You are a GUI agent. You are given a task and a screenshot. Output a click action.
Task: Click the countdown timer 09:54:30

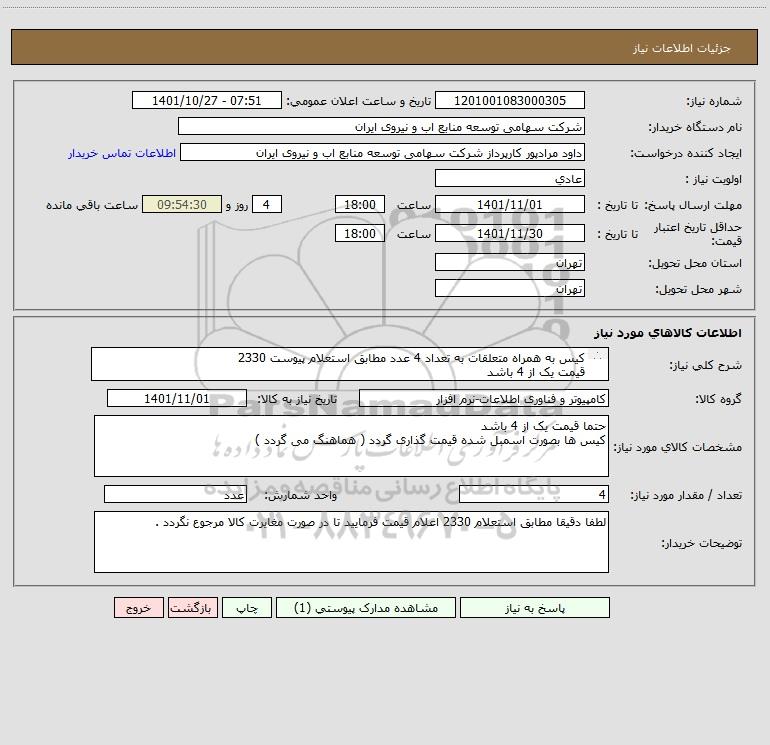[x=182, y=205]
